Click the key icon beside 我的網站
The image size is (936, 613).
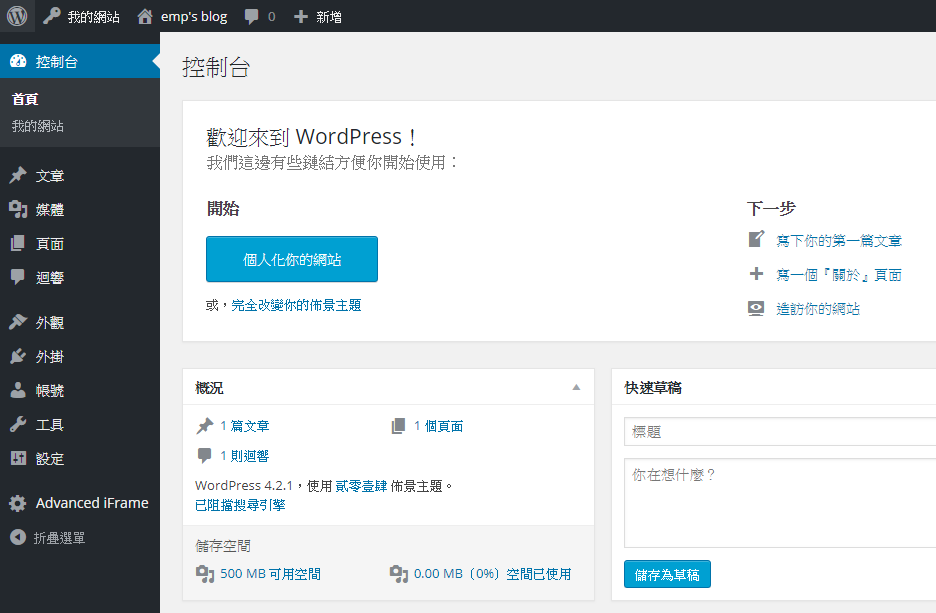click(52, 16)
